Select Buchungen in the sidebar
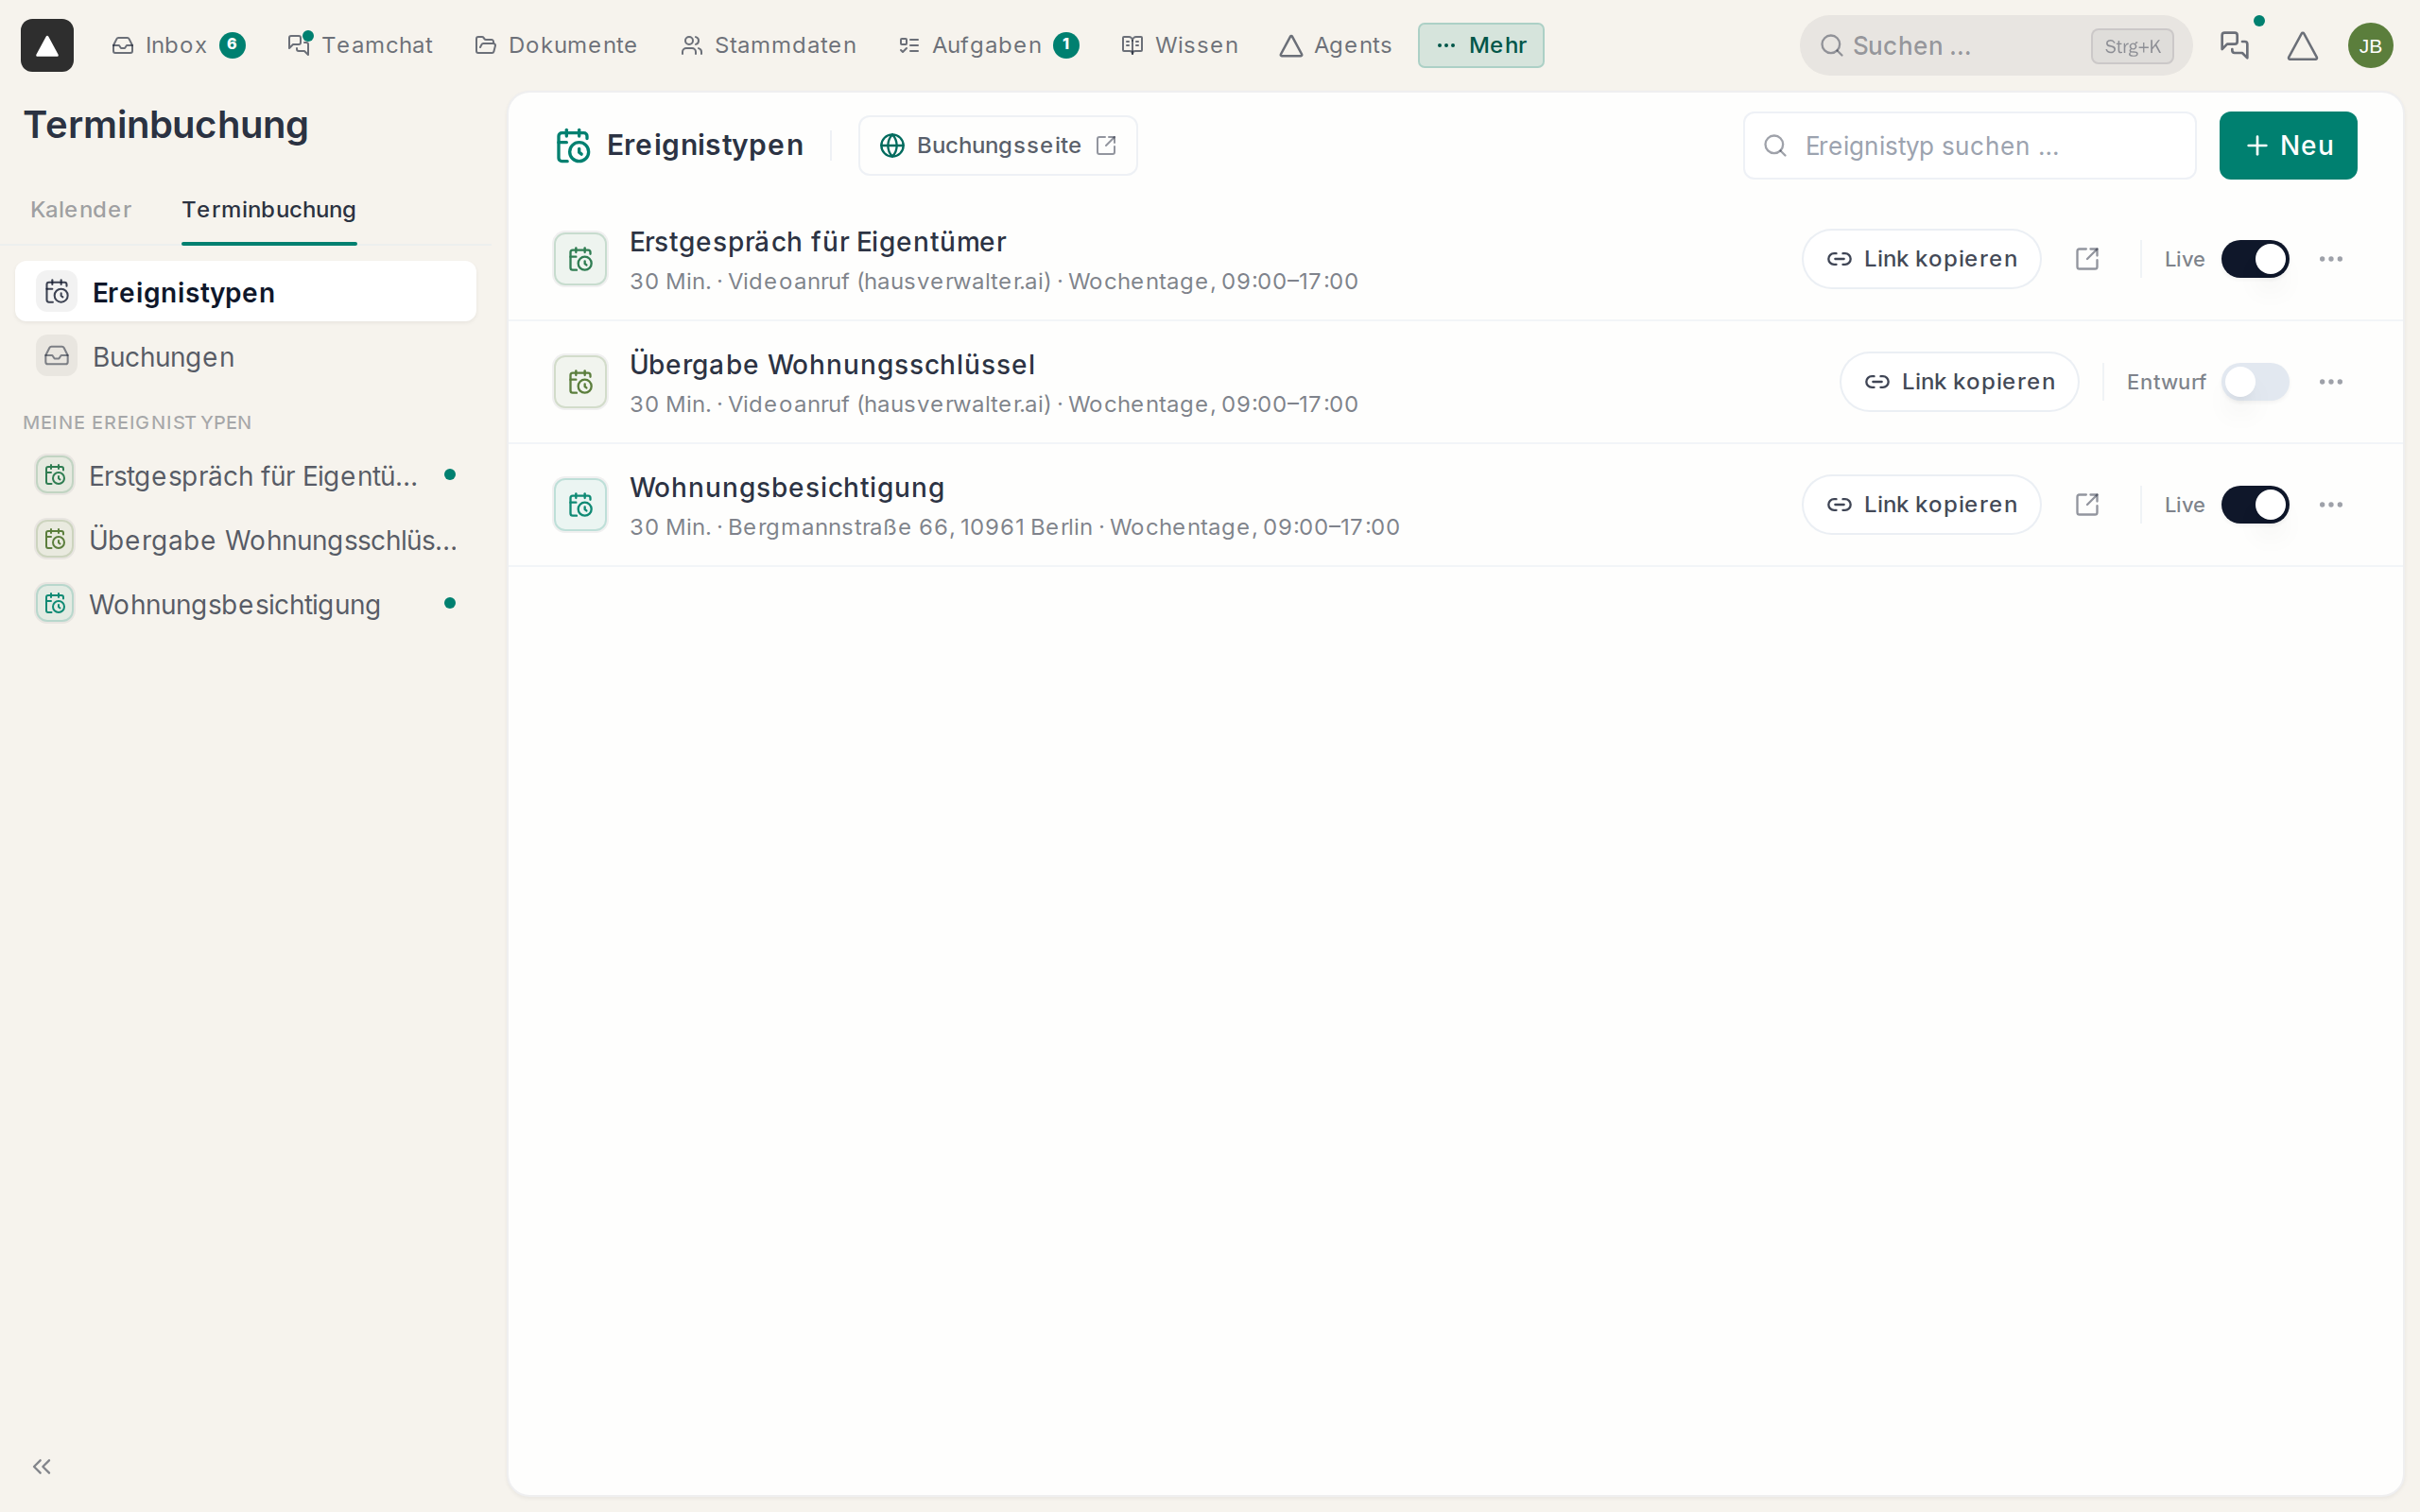 click(x=246, y=357)
